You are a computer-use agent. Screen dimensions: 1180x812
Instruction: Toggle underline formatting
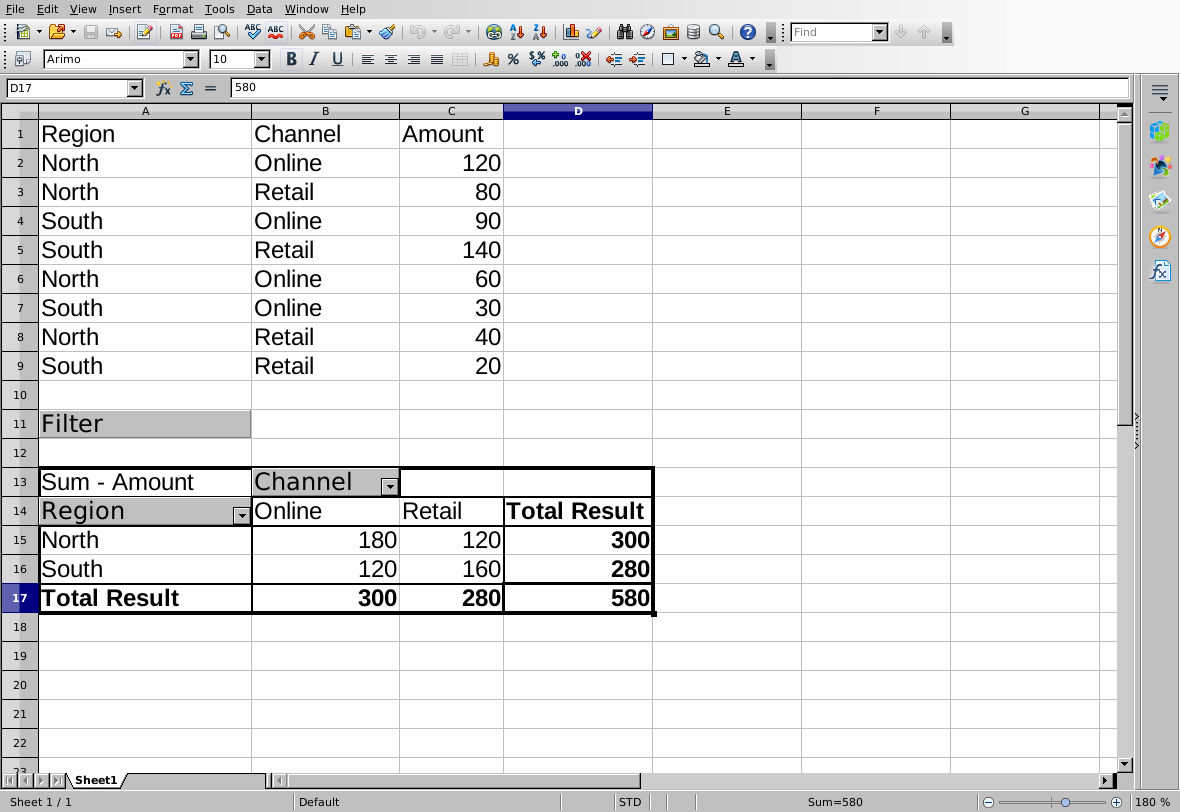click(337, 59)
